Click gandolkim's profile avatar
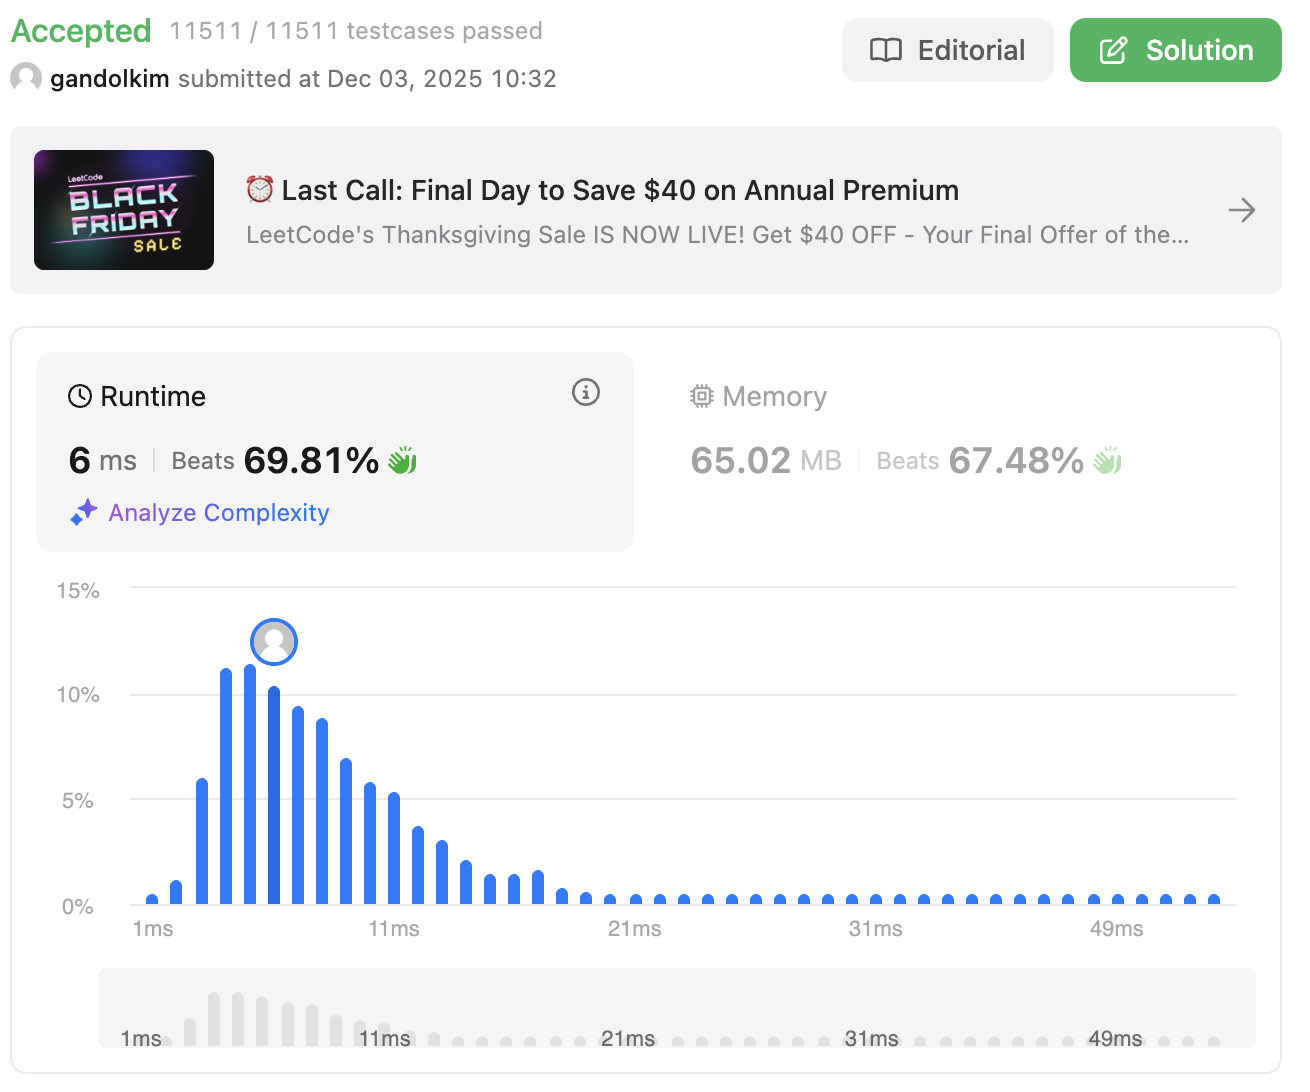1310x1092 pixels. coord(26,78)
